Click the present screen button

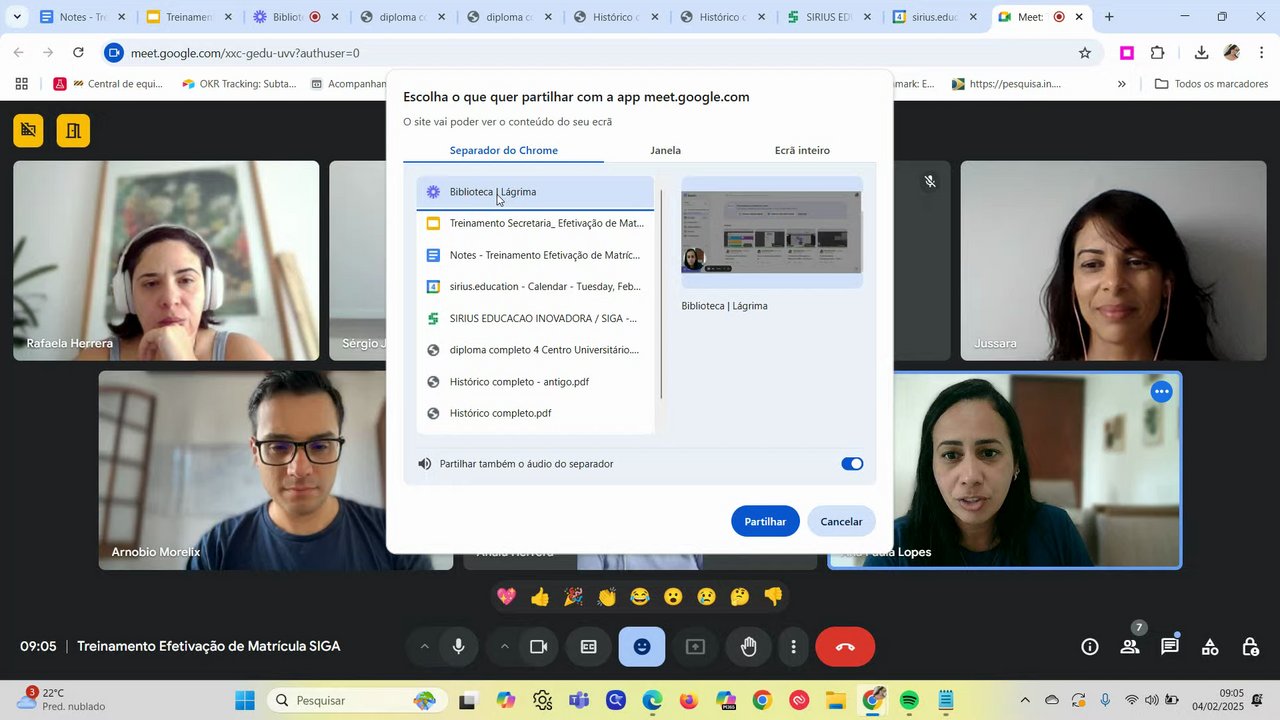pos(695,647)
